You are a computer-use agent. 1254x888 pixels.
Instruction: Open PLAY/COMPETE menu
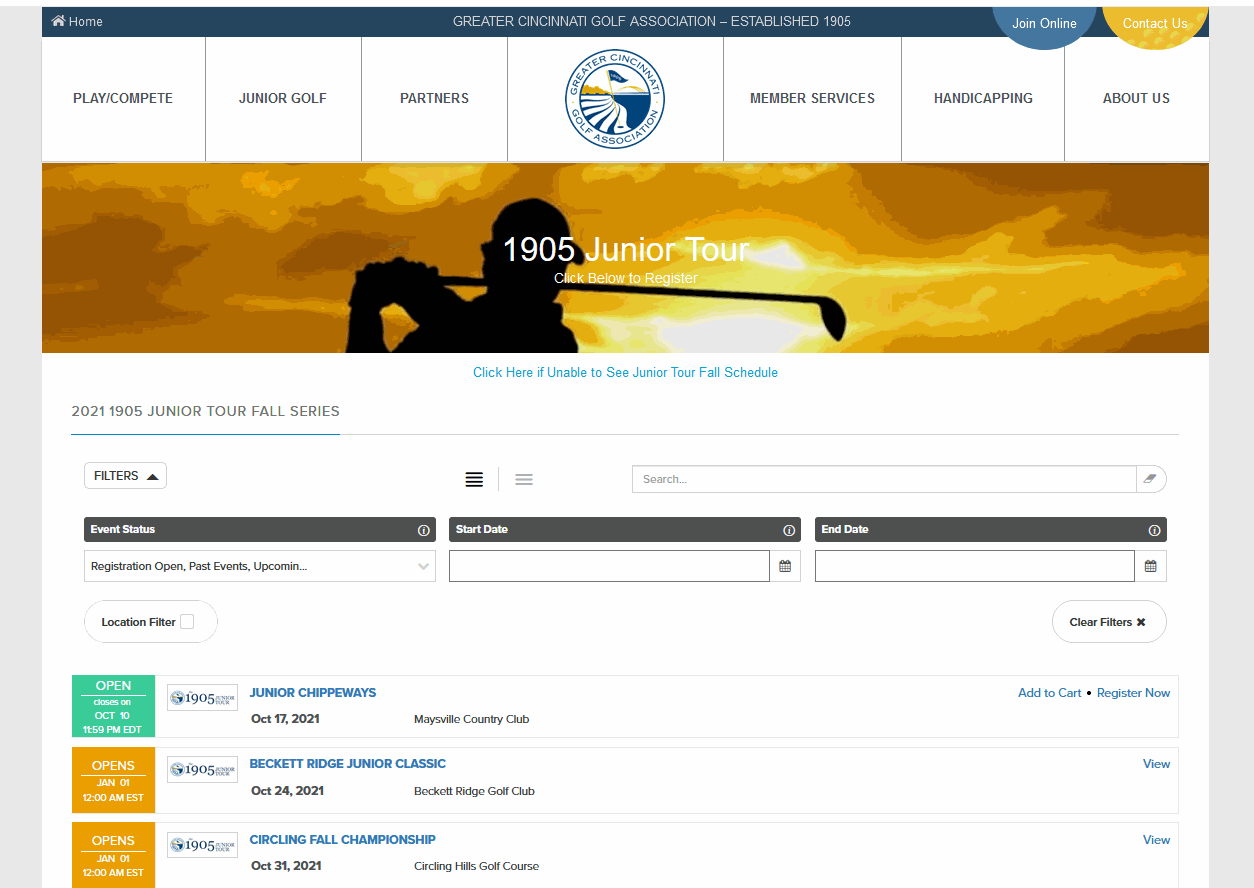(x=123, y=98)
